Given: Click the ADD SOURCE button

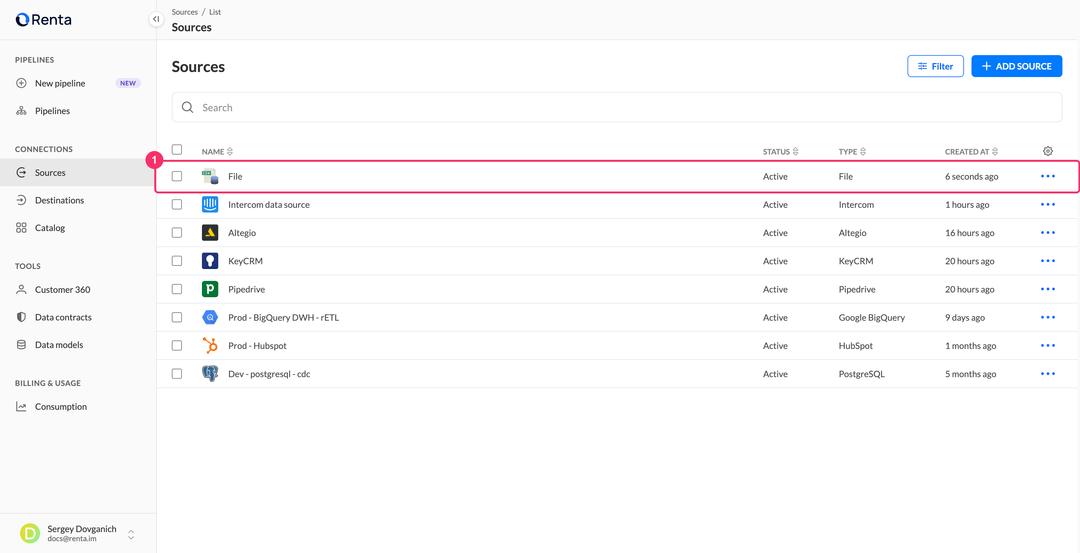Looking at the screenshot, I should click(1017, 66).
